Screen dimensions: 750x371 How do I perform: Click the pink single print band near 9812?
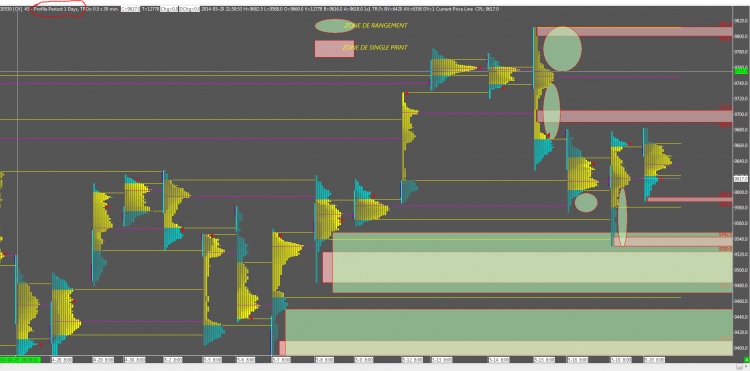[634, 32]
